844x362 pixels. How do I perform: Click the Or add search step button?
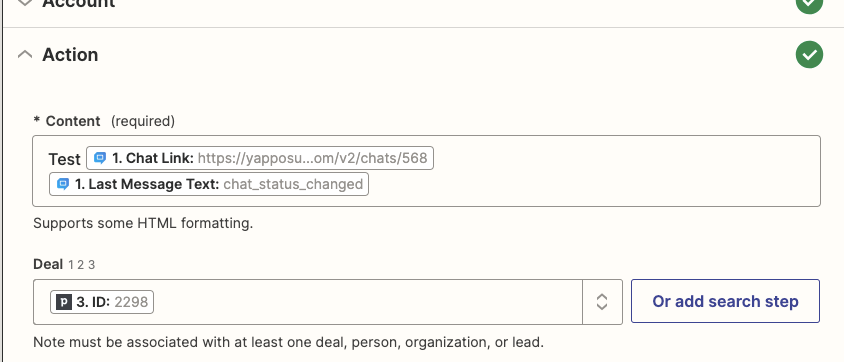725,301
